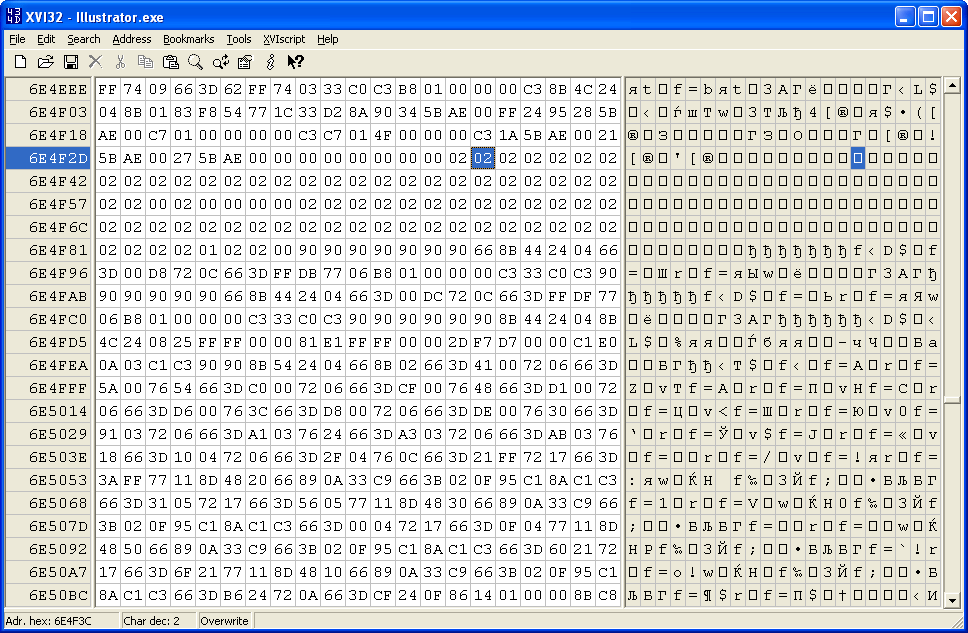Activate the What's This help pointer icon

click(295, 62)
